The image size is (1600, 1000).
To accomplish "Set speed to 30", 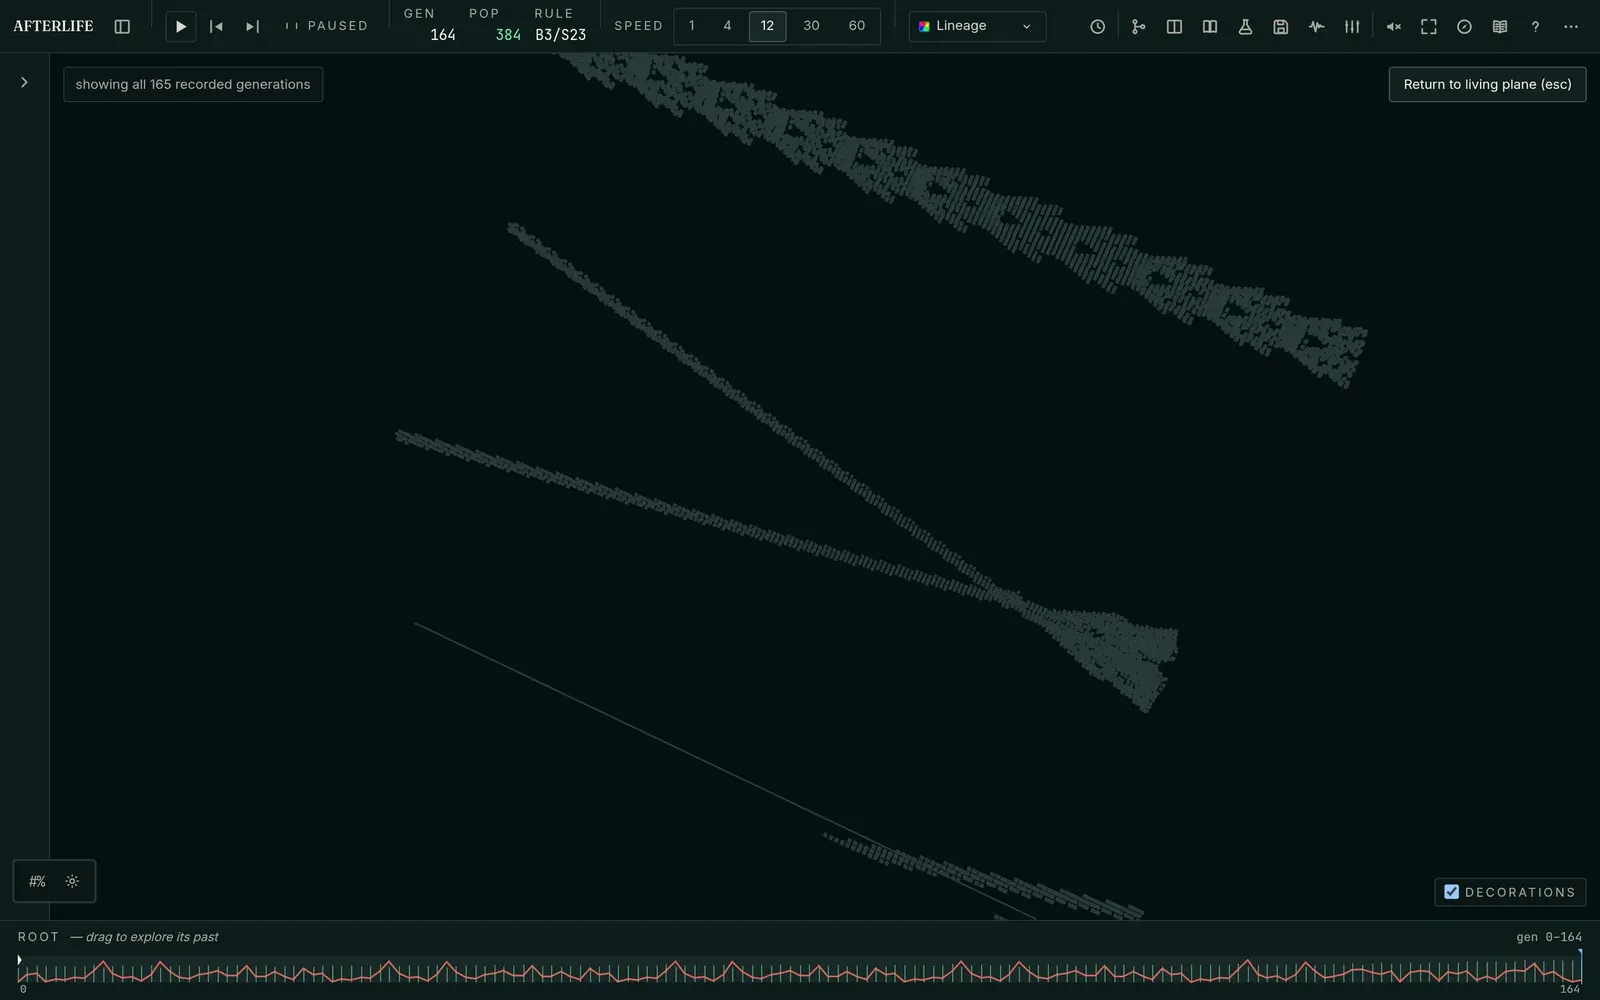I will click(811, 26).
